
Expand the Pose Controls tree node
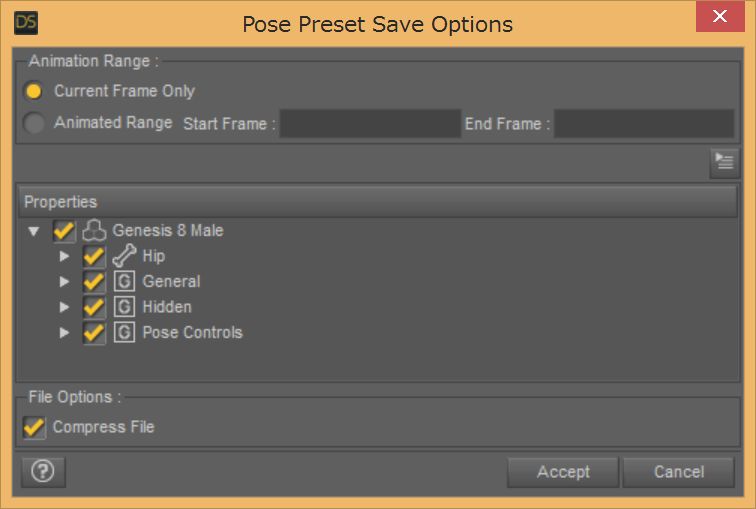[64, 333]
